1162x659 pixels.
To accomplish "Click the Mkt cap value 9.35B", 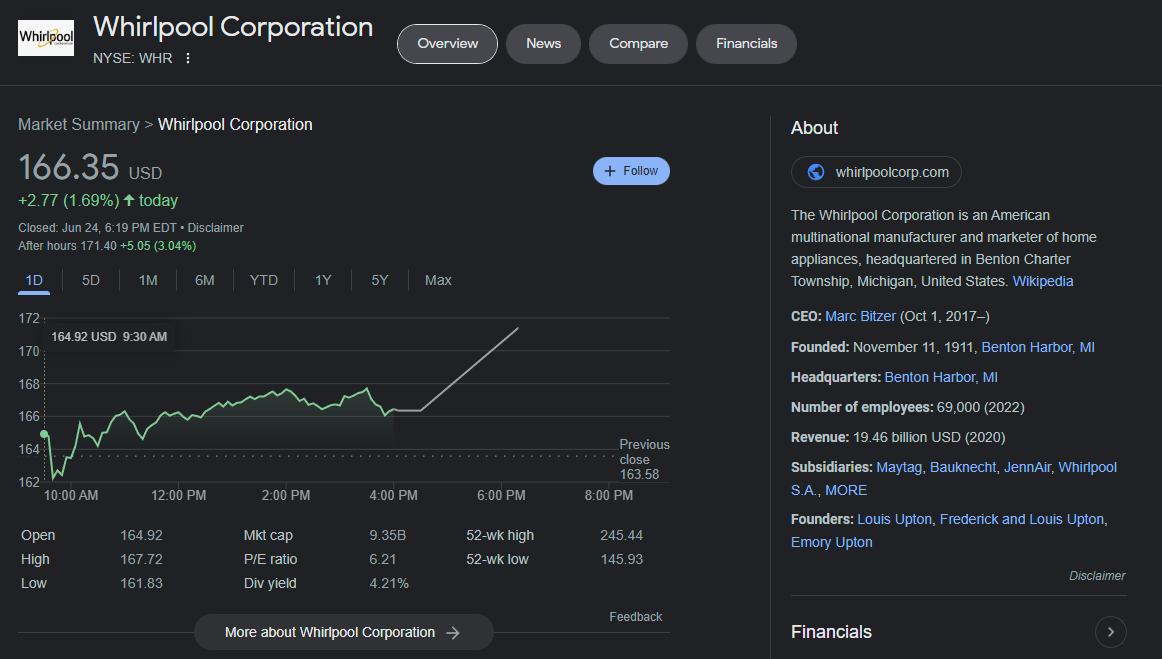I will tap(388, 535).
